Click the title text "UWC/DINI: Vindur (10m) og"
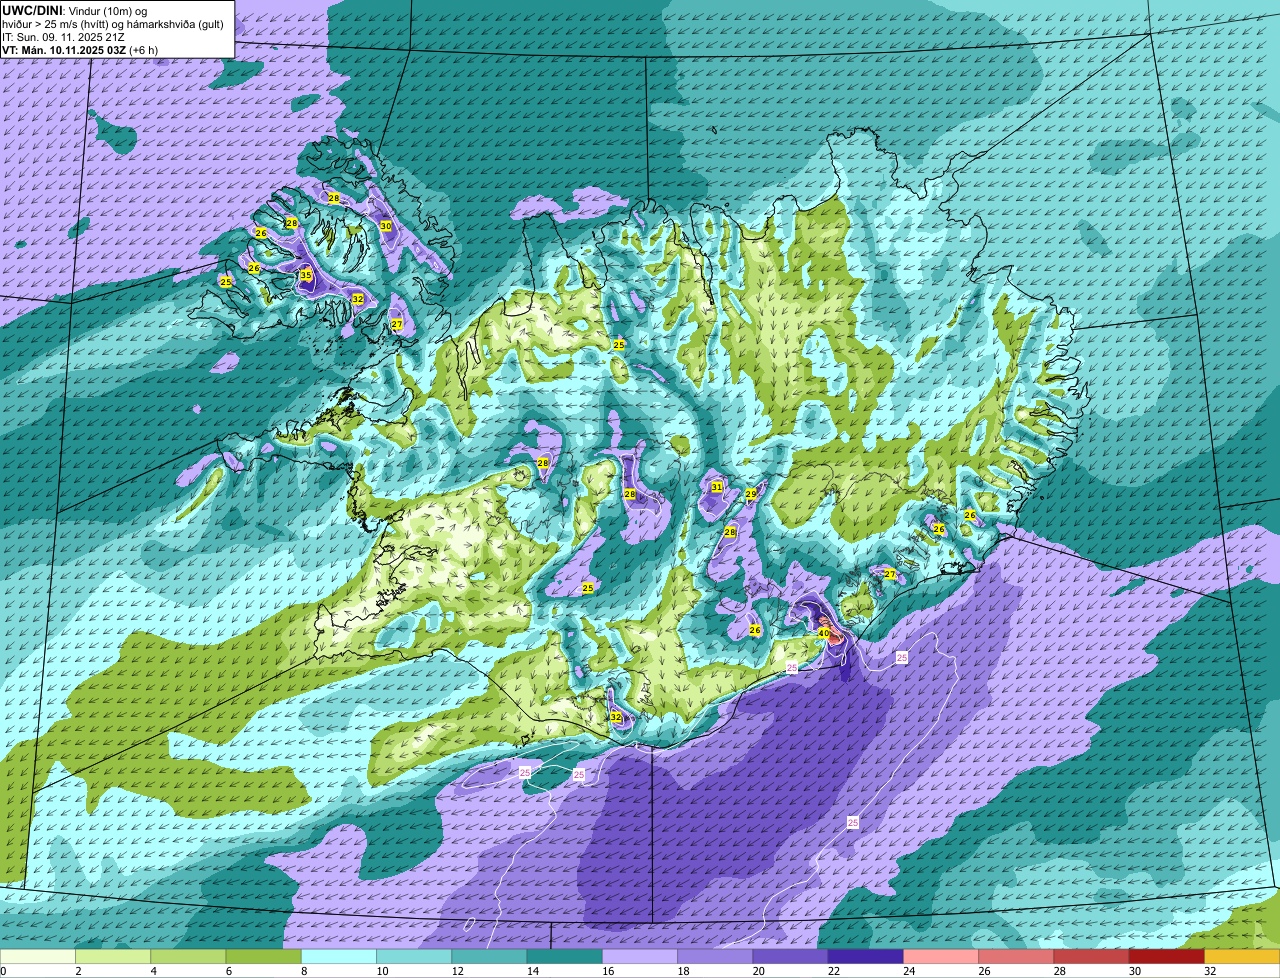 pyautogui.click(x=75, y=10)
